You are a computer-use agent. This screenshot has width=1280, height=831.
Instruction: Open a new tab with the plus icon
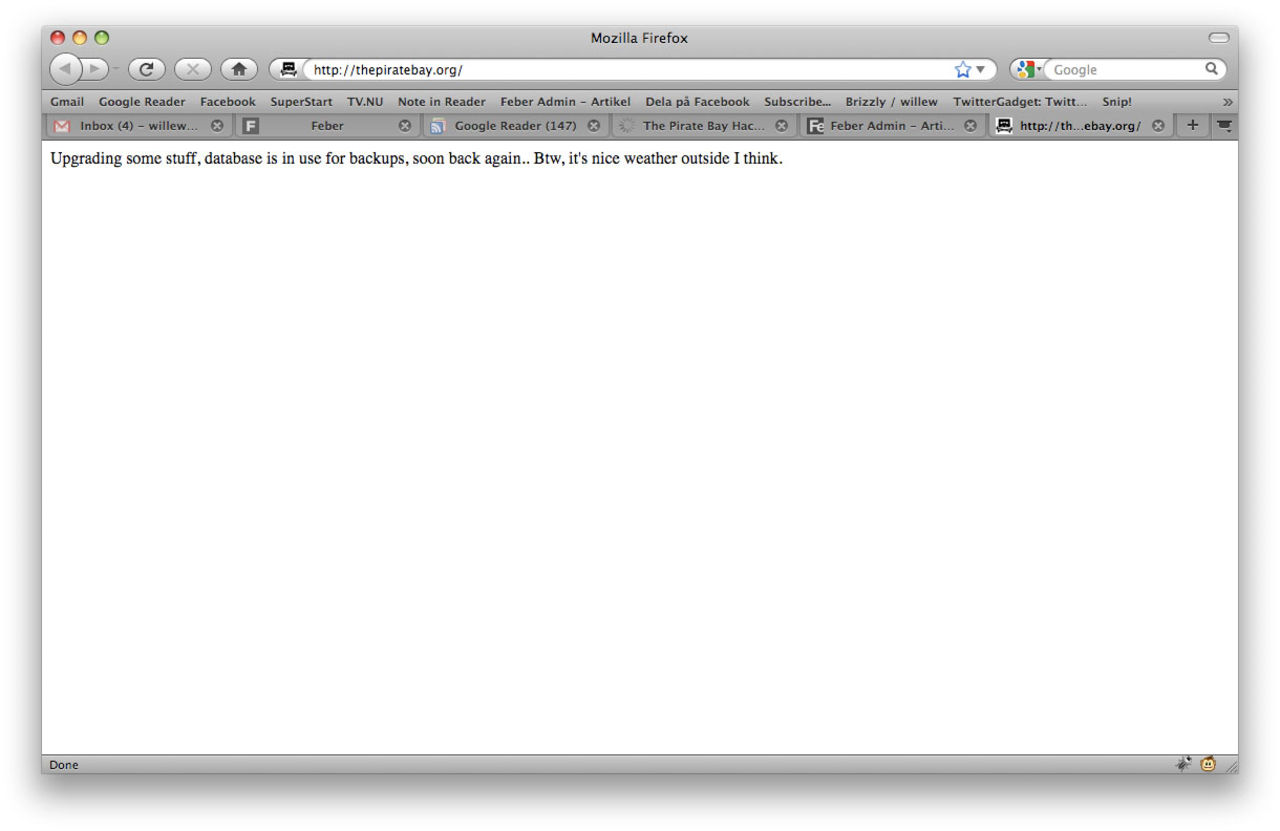click(x=1191, y=125)
